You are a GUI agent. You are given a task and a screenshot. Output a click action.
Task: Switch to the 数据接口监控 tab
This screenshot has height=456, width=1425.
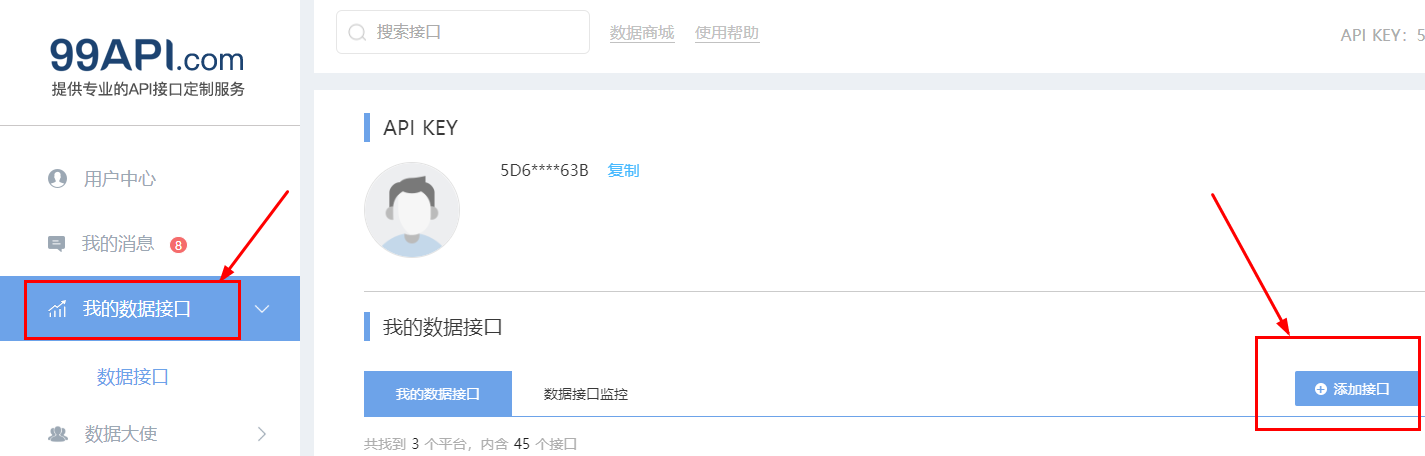point(586,393)
